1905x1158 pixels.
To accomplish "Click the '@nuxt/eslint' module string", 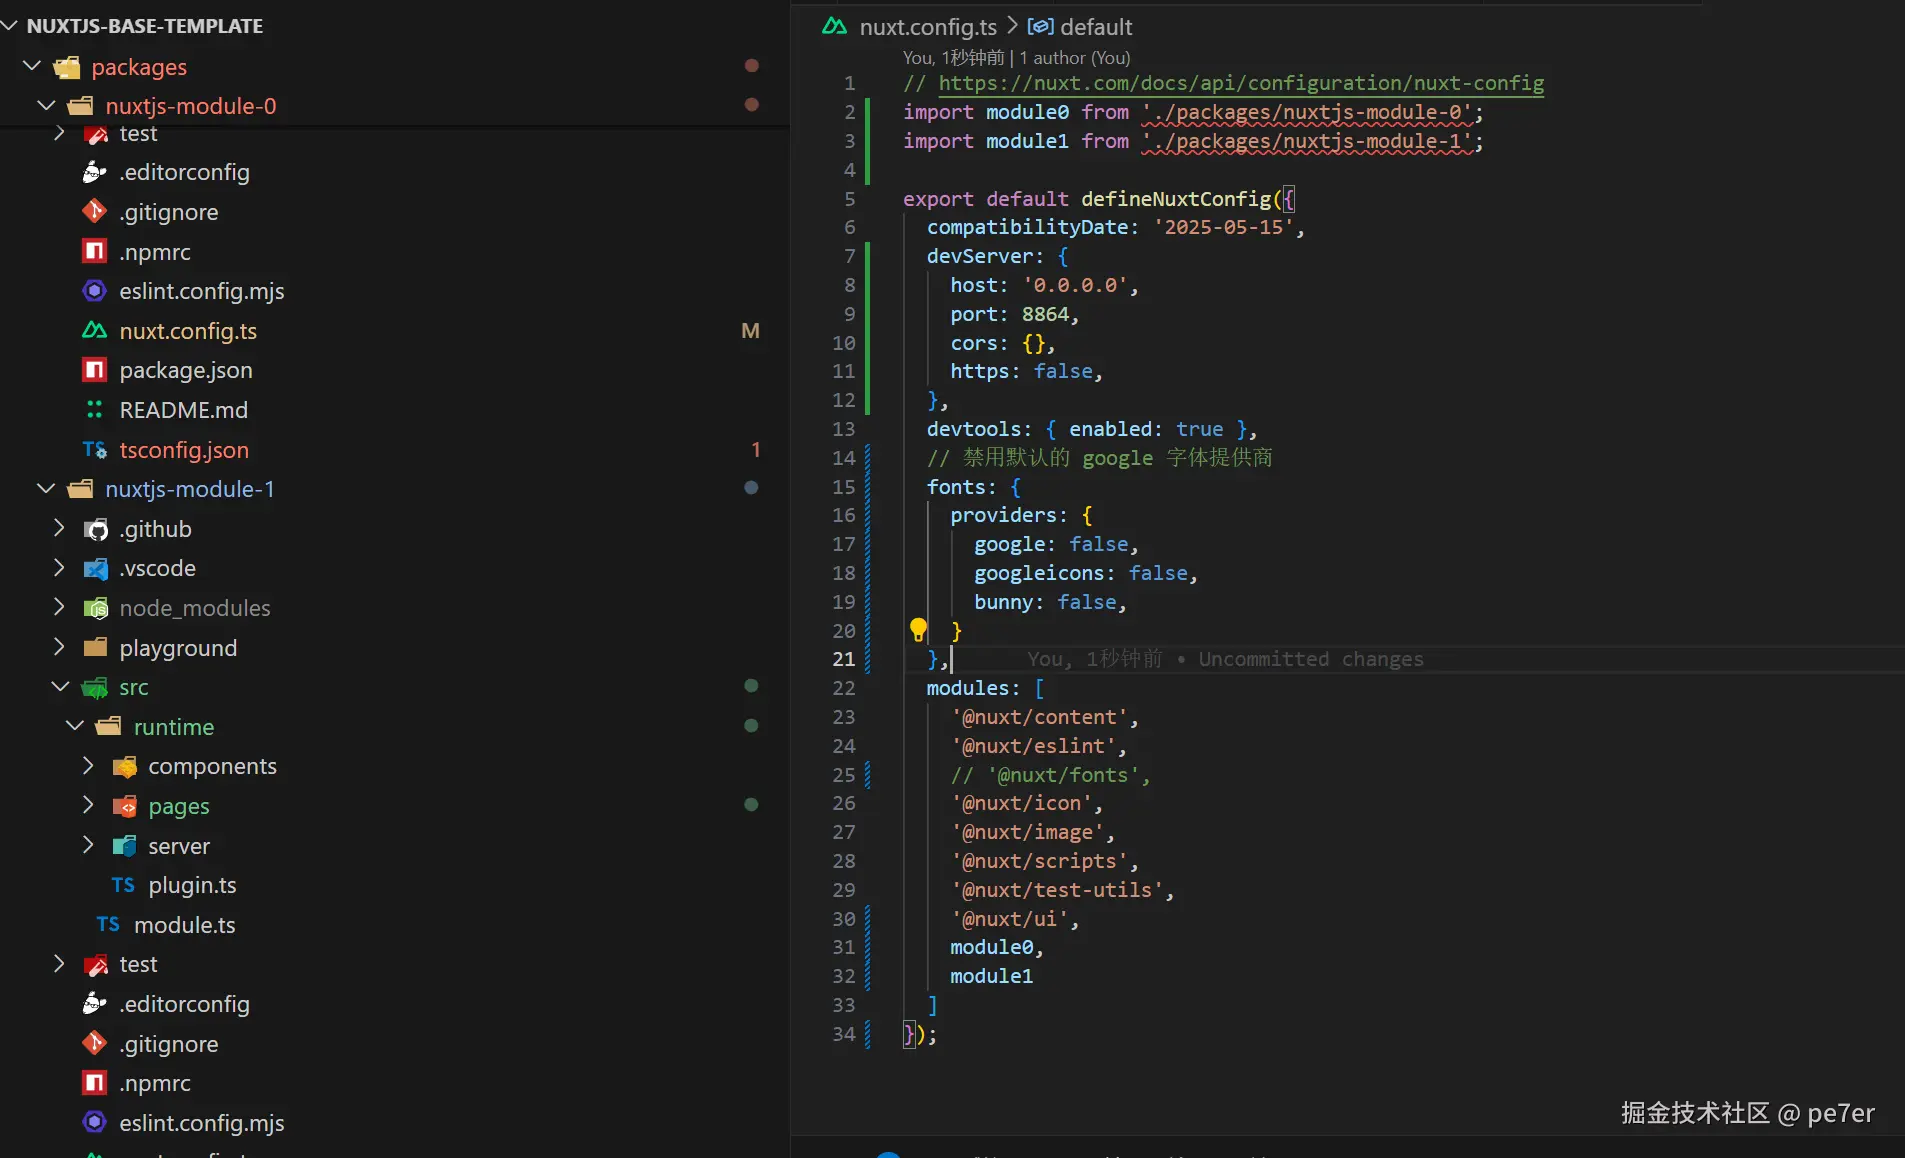I will pyautogui.click(x=1033, y=746).
